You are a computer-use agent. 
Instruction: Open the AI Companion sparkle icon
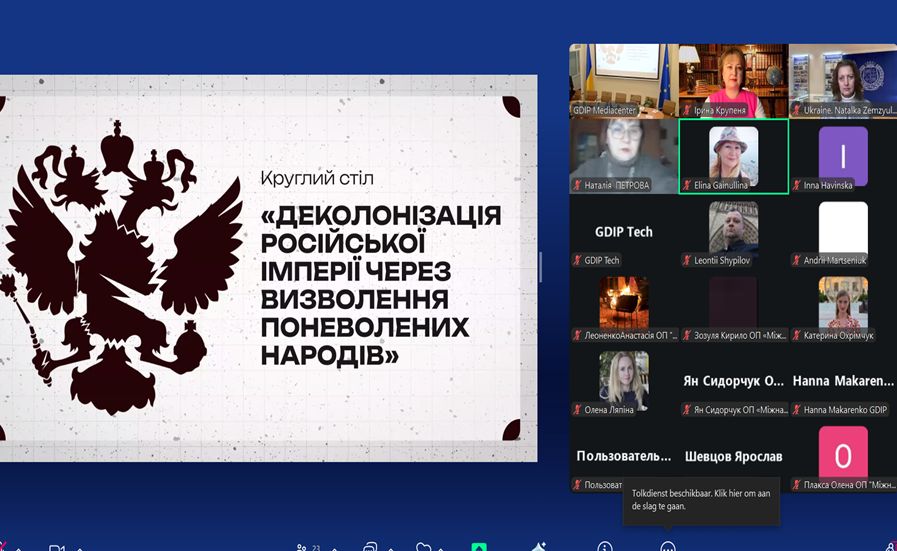(x=540, y=547)
